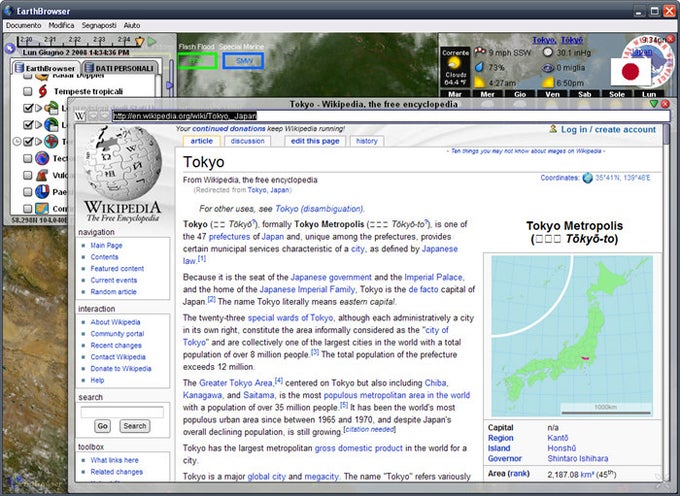Click the Japan flag image
This screenshot has height=496, width=680.
tap(631, 72)
